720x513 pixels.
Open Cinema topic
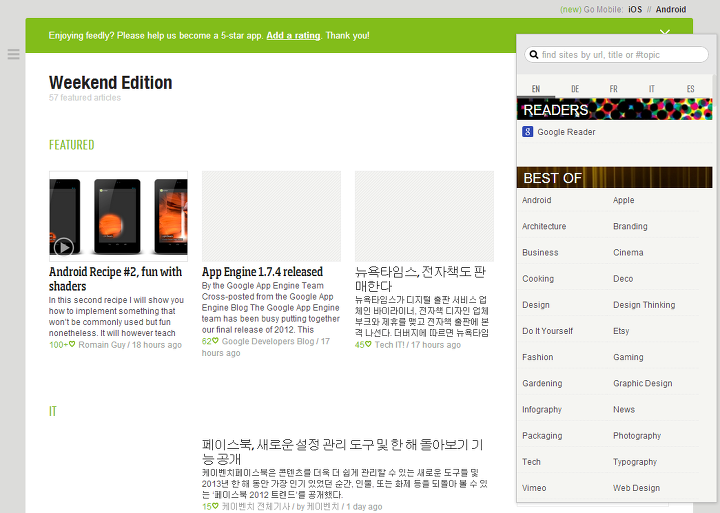628,253
